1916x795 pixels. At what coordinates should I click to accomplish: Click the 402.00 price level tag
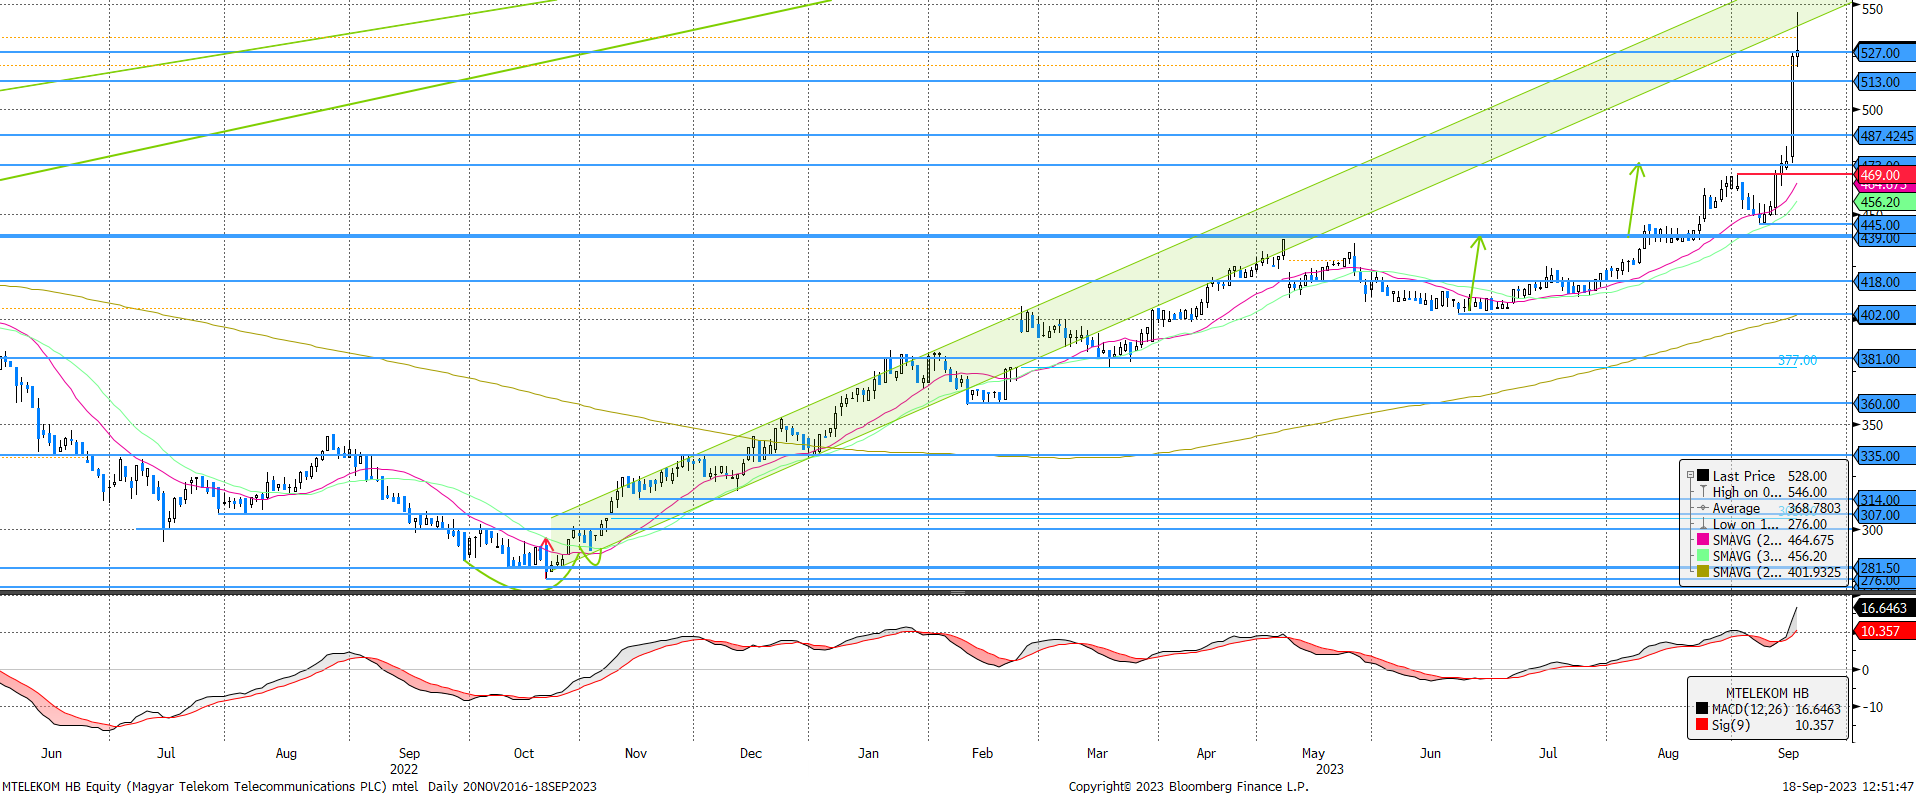point(1885,315)
